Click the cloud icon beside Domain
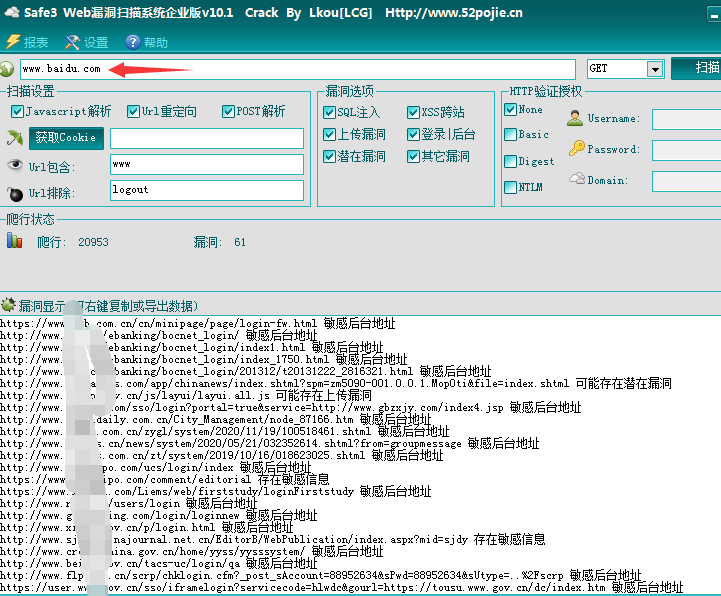The image size is (721, 596). click(577, 178)
